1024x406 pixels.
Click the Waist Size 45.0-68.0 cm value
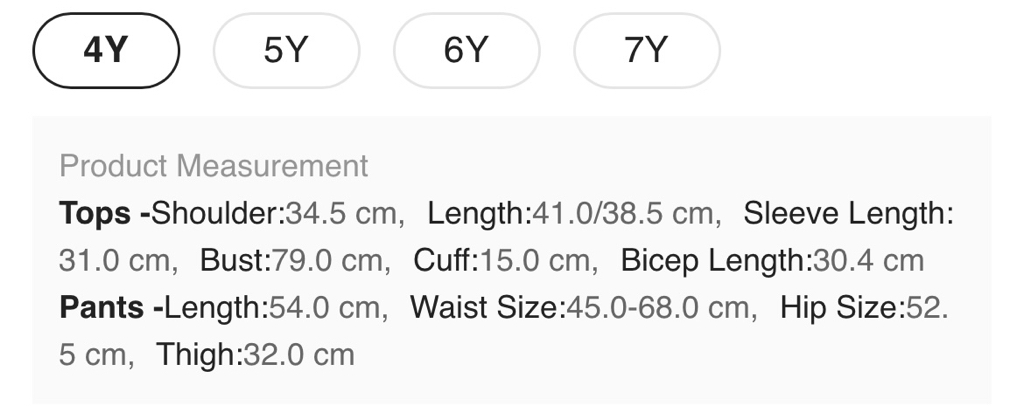pyautogui.click(x=661, y=307)
